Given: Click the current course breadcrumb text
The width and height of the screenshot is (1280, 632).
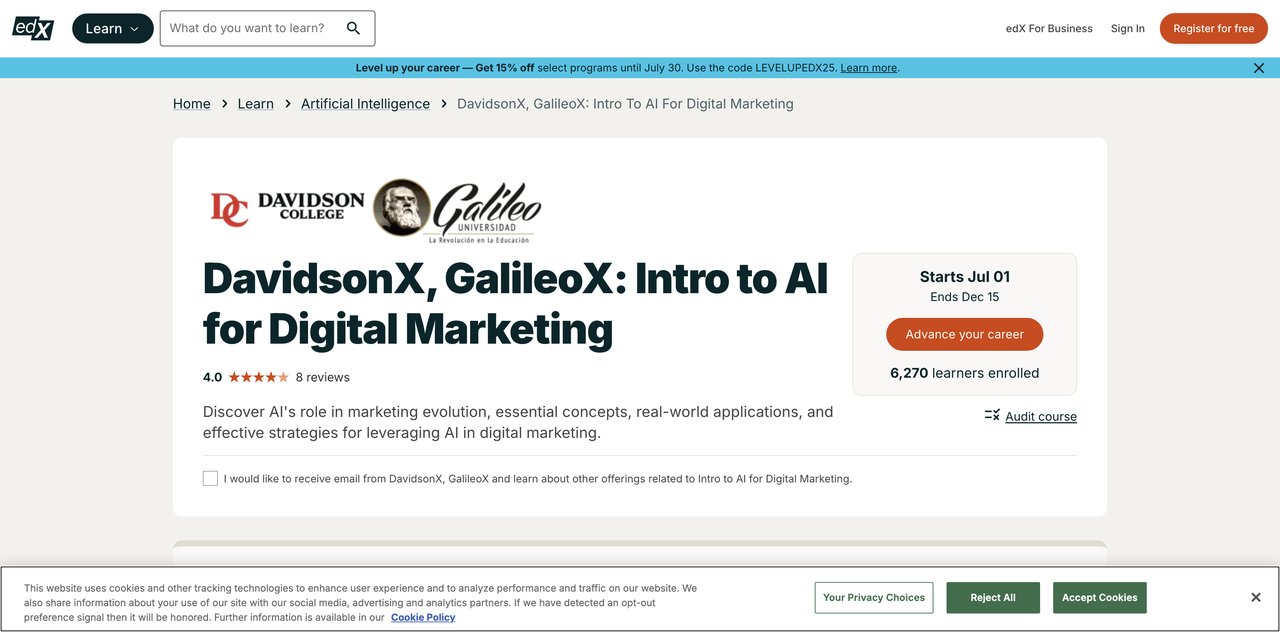Looking at the screenshot, I should coord(625,104).
